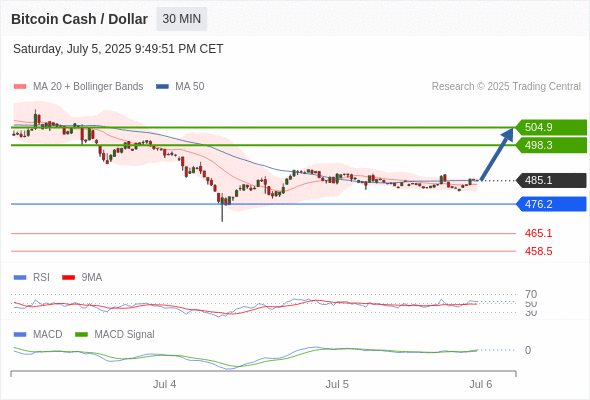Click the blue MA 50 legend swatch
This screenshot has width=590, height=400.
pyautogui.click(x=162, y=87)
